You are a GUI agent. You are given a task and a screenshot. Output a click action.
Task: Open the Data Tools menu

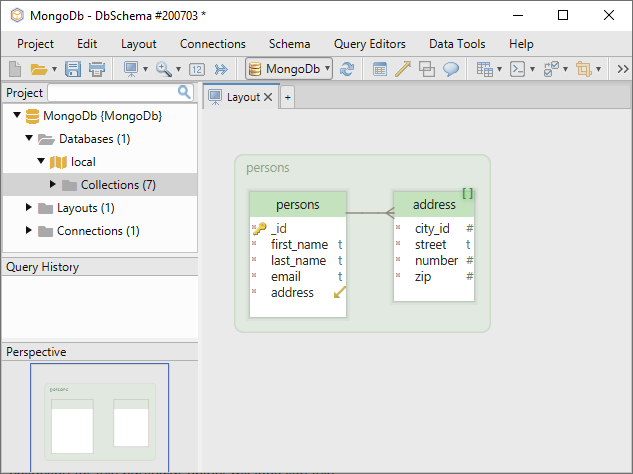tap(457, 44)
